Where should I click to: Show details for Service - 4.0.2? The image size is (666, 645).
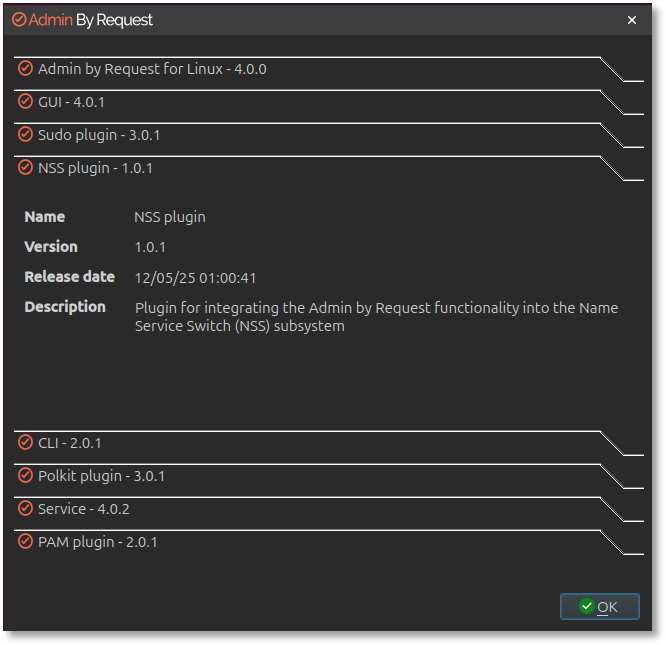[84, 509]
